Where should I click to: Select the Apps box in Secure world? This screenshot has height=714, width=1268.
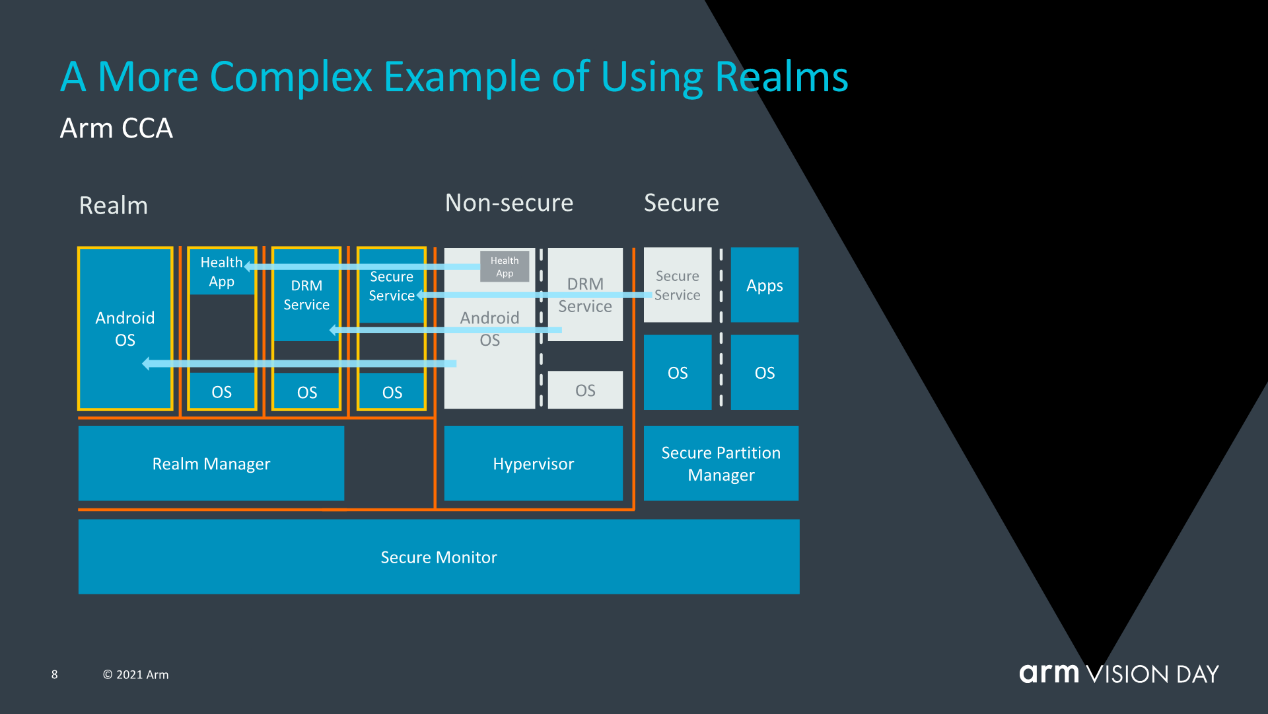pyautogui.click(x=765, y=285)
